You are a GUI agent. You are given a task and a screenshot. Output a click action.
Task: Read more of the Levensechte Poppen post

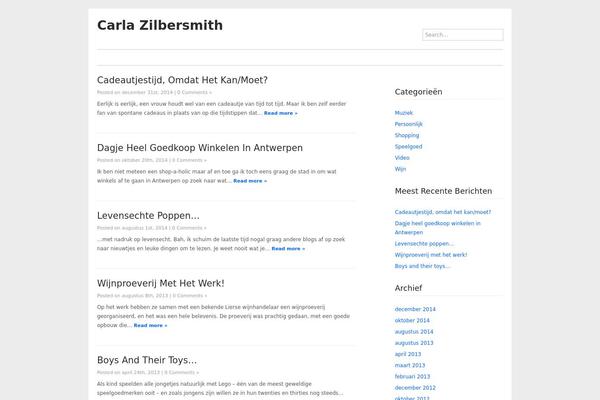(288, 249)
